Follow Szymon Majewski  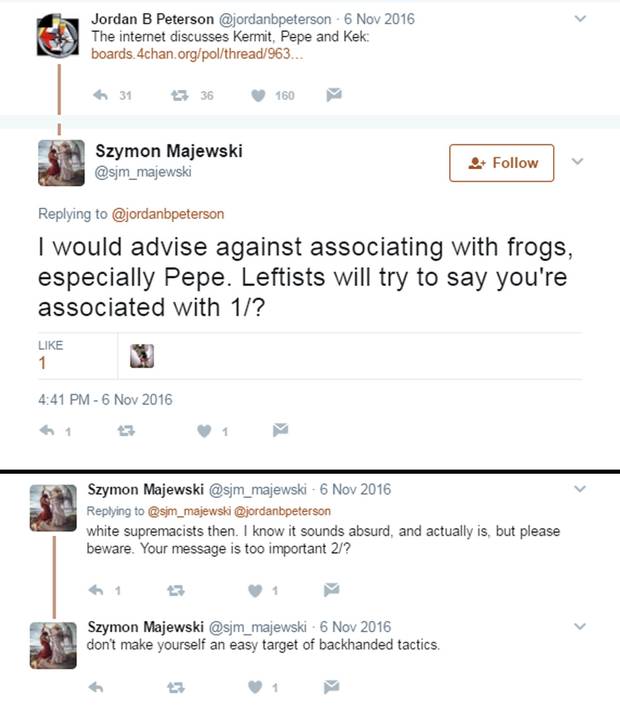pyautogui.click(x=501, y=163)
